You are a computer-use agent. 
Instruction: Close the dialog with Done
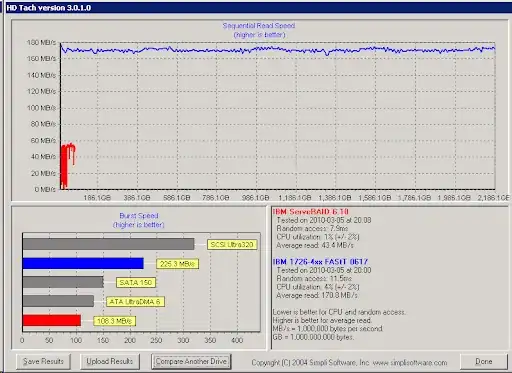click(483, 361)
